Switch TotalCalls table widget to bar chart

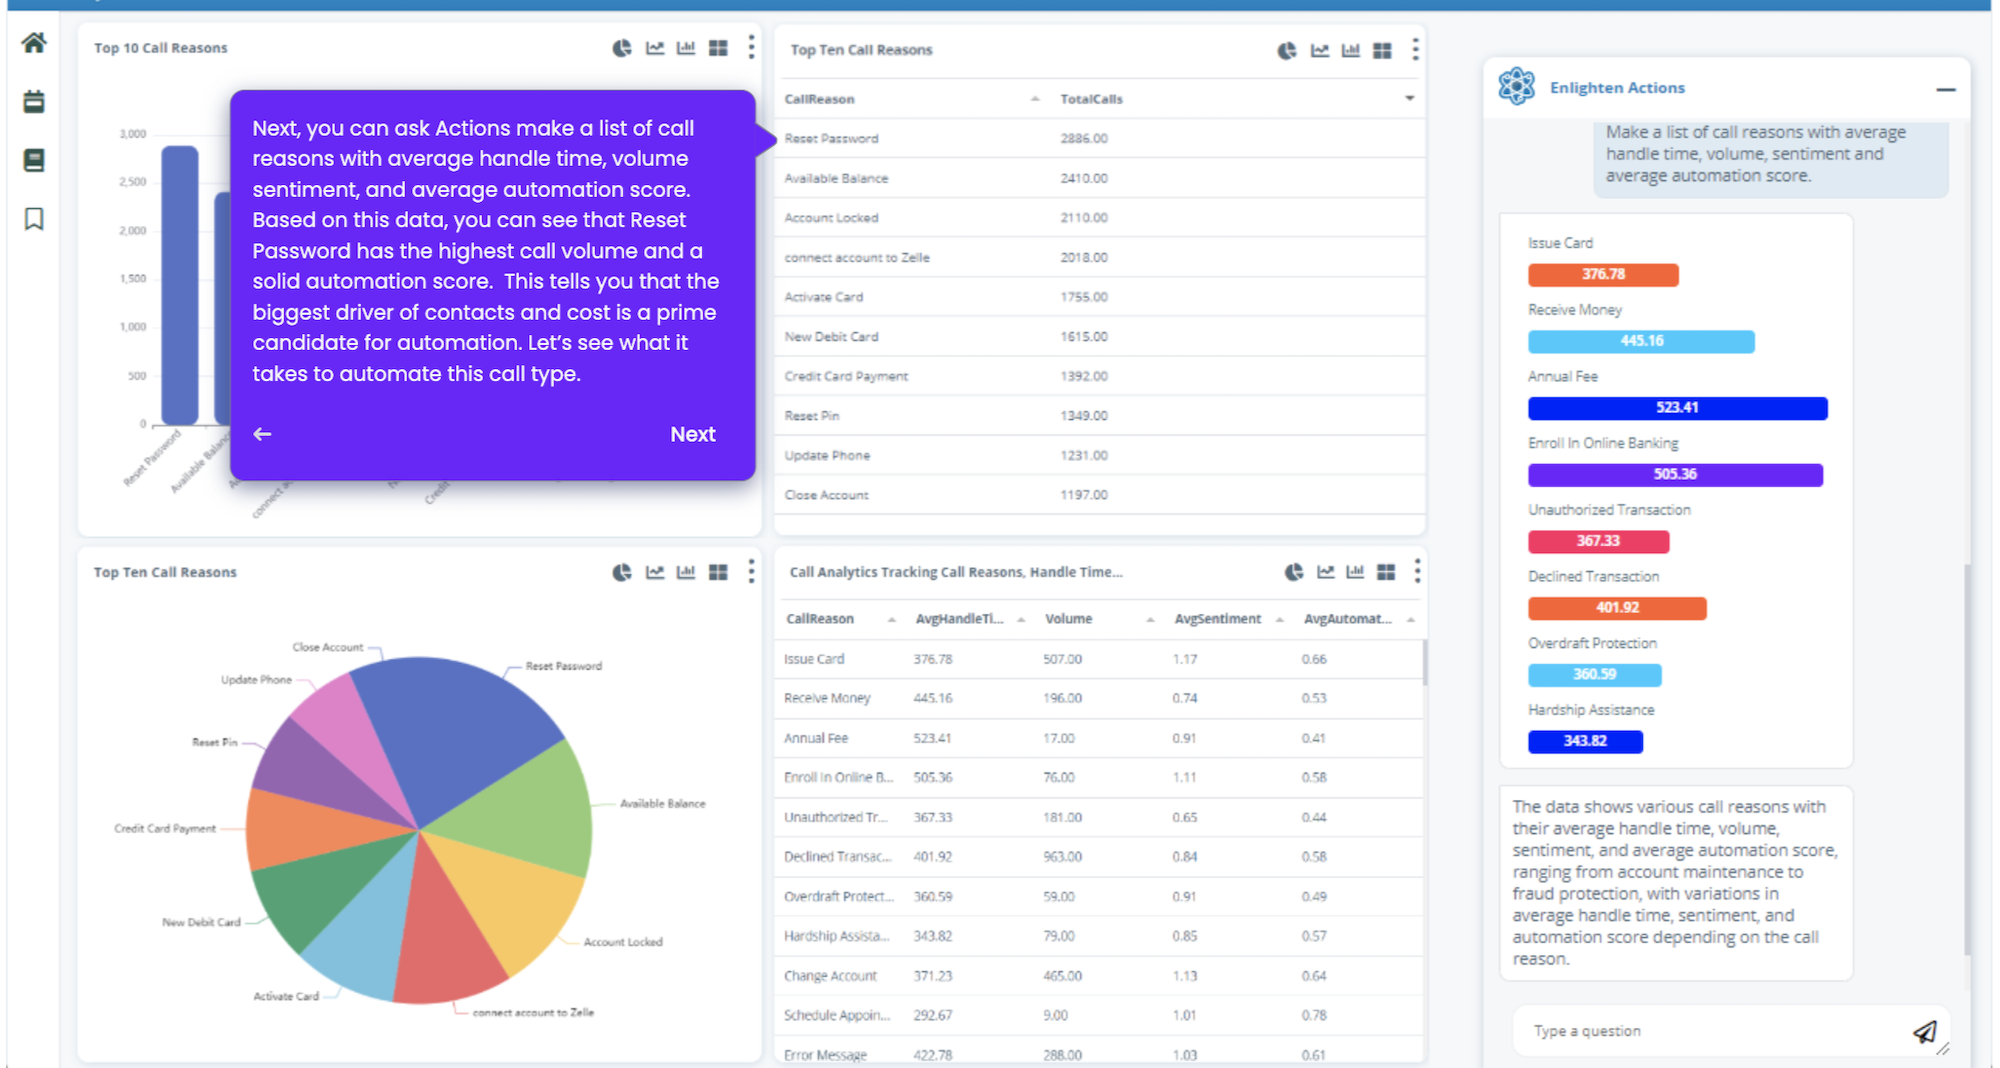[x=1351, y=50]
